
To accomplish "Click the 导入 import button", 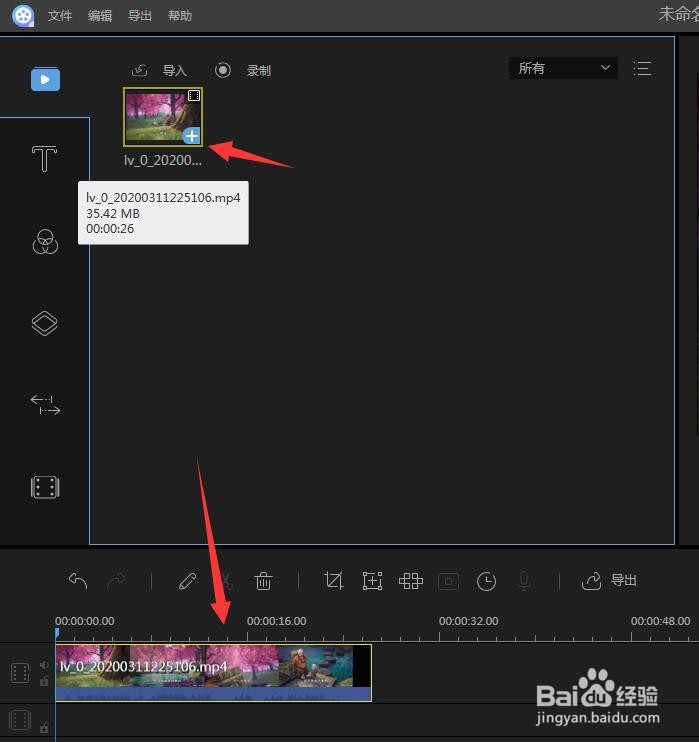I will point(175,71).
